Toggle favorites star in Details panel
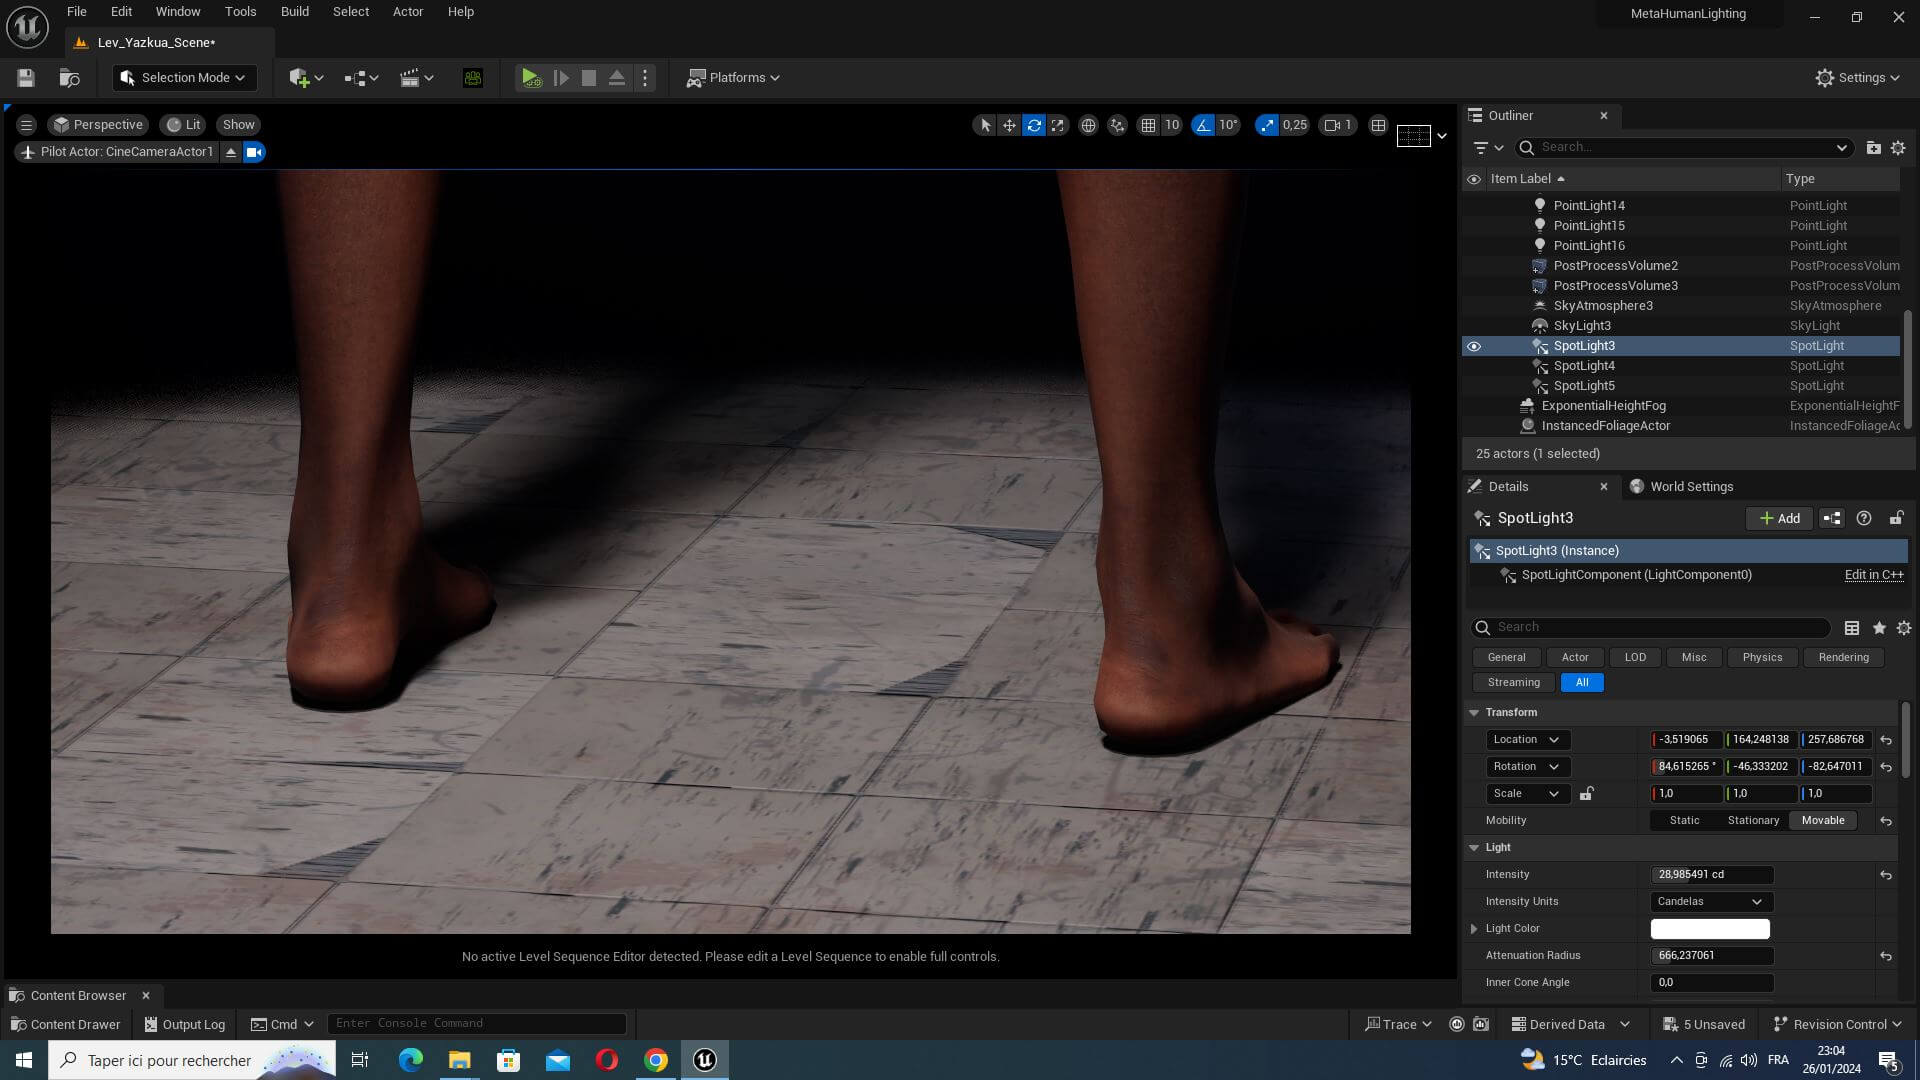The height and width of the screenshot is (1080, 1920). point(1879,628)
